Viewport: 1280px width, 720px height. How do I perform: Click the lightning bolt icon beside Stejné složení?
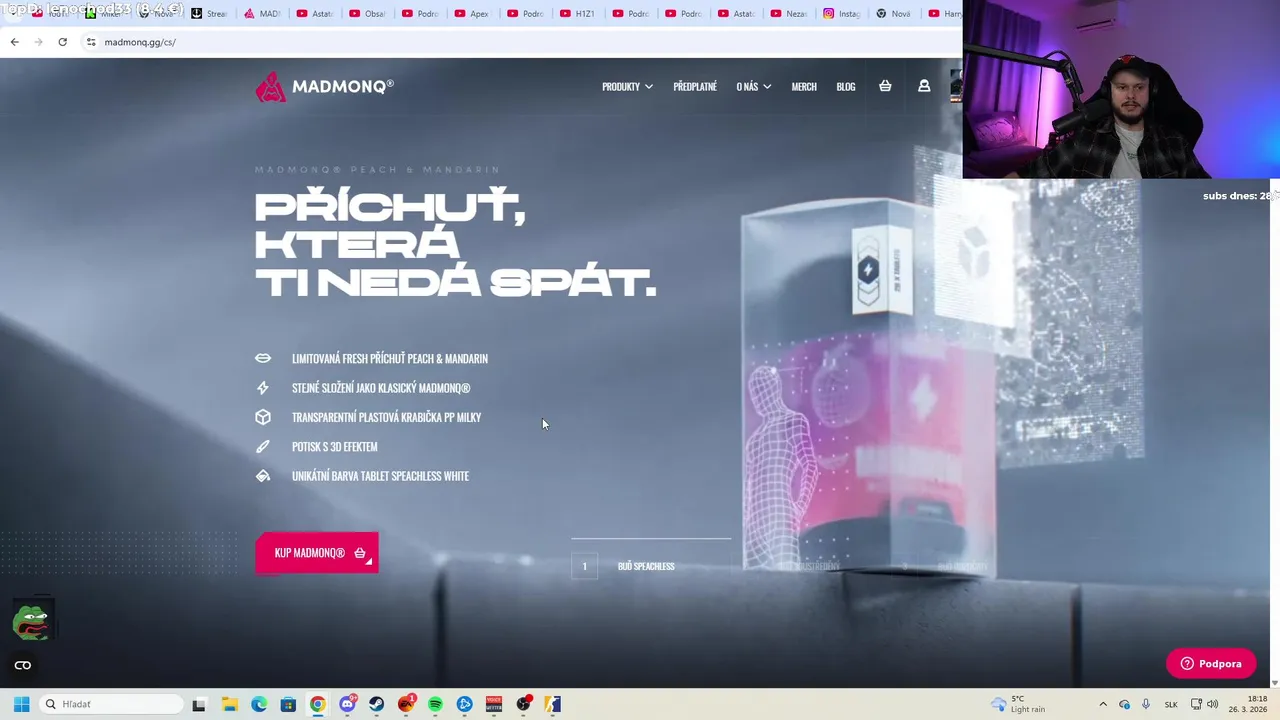(x=263, y=388)
